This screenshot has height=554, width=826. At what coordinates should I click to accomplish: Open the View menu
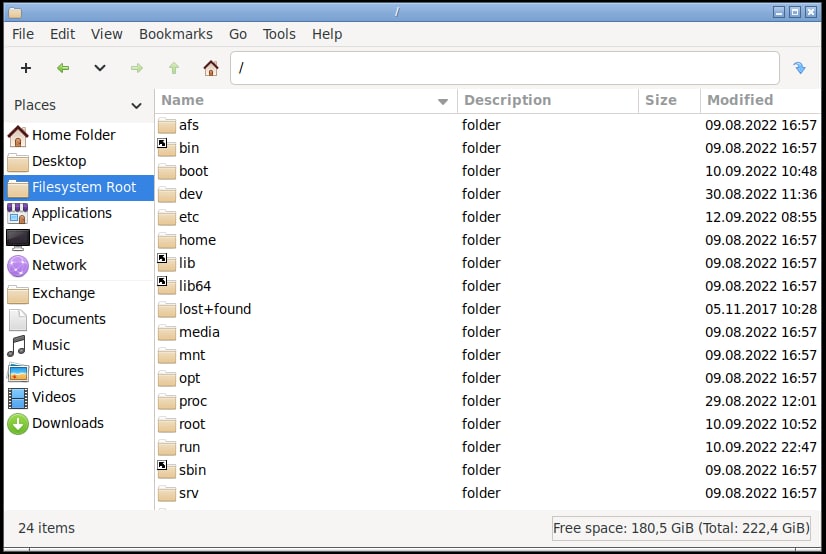(x=106, y=34)
